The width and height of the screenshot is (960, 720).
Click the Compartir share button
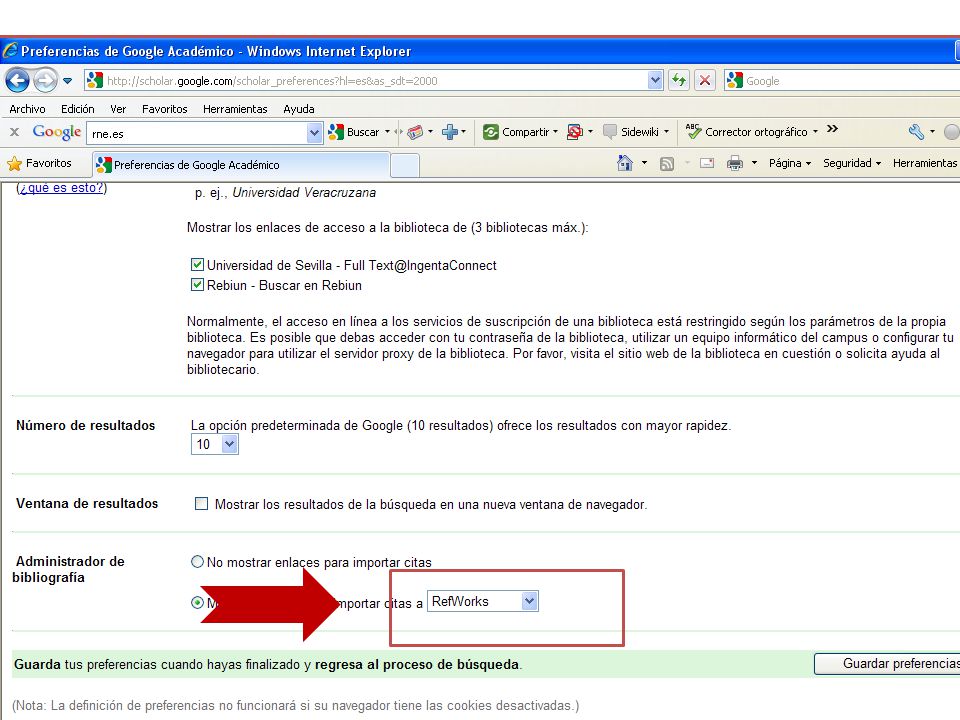[520, 132]
